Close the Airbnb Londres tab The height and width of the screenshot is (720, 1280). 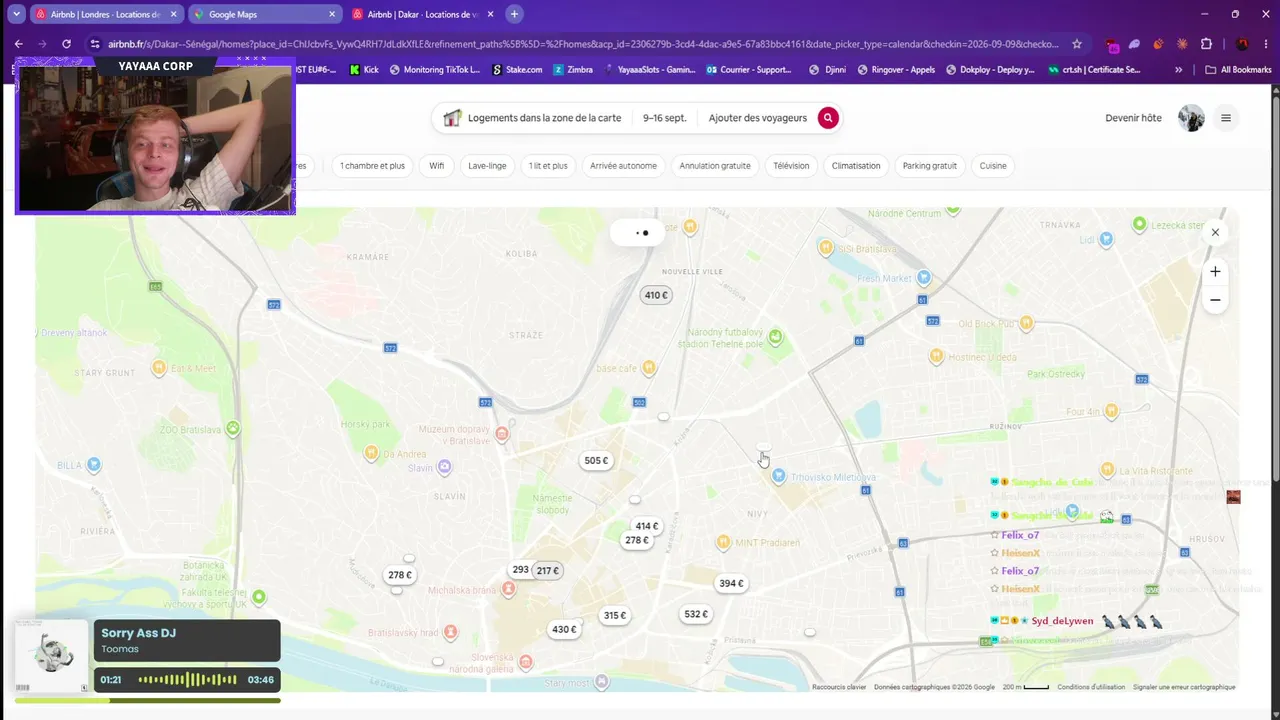(173, 14)
